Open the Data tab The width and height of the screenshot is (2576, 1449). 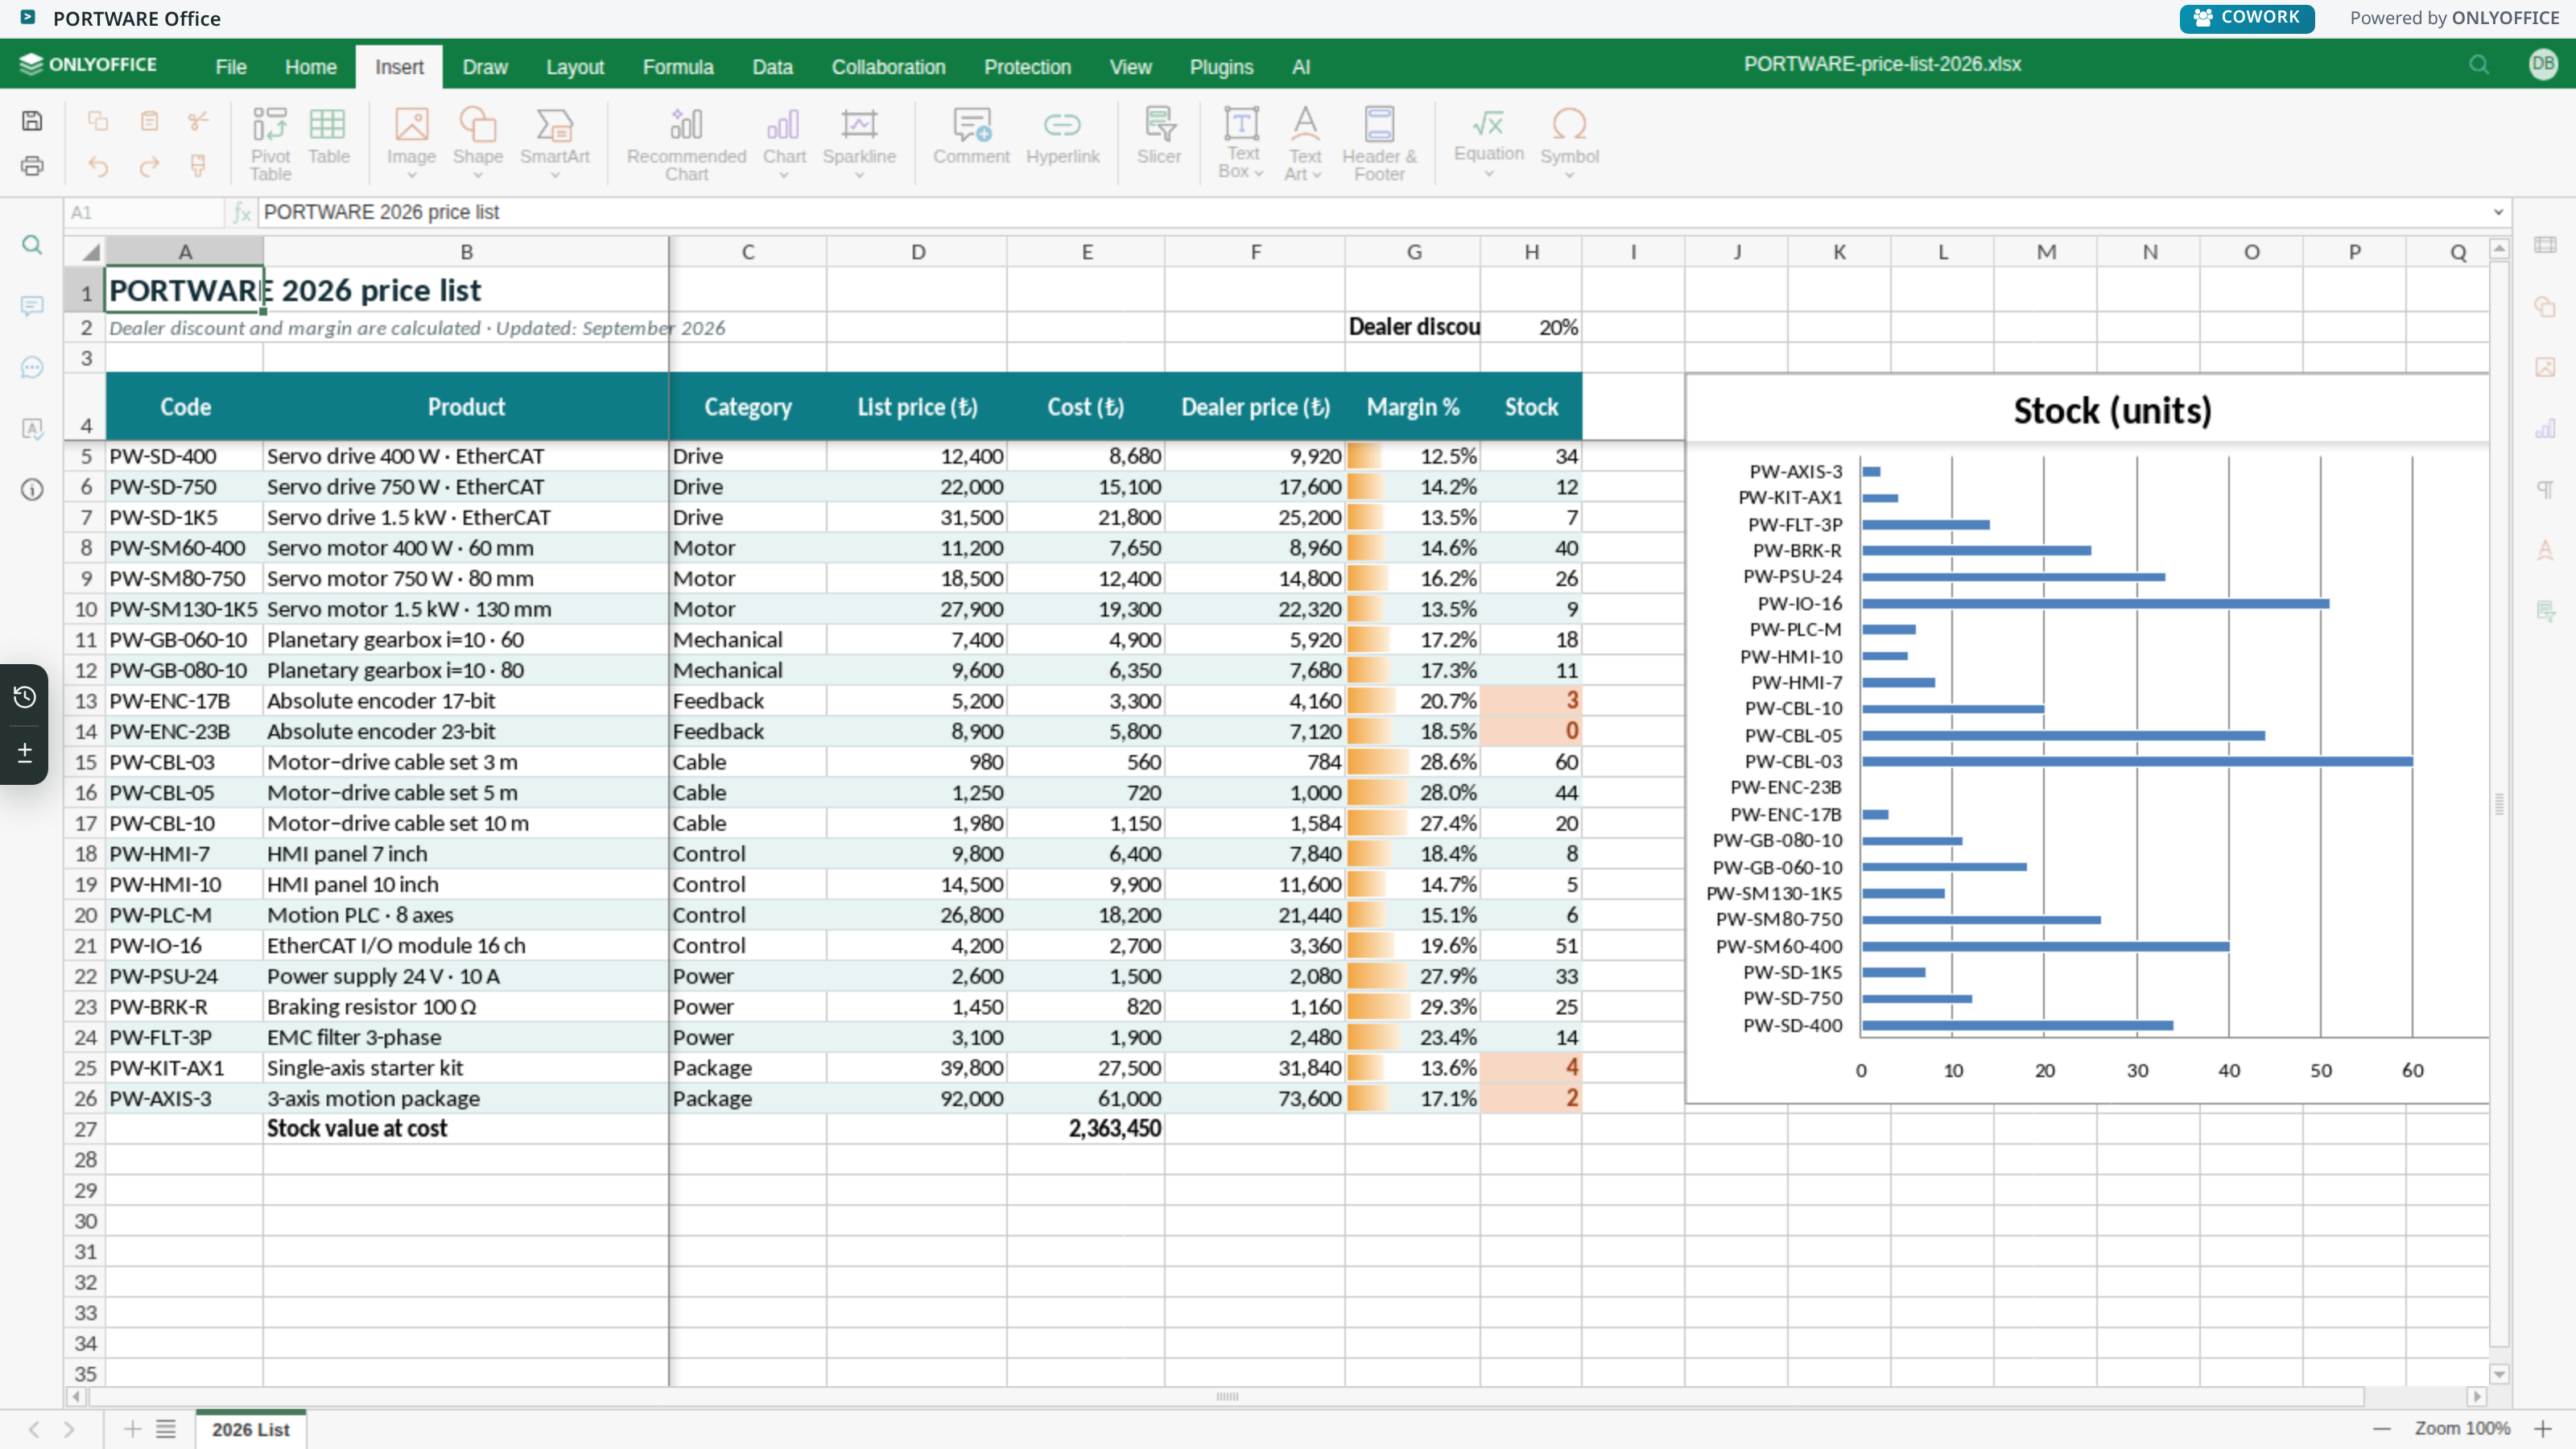coord(772,67)
